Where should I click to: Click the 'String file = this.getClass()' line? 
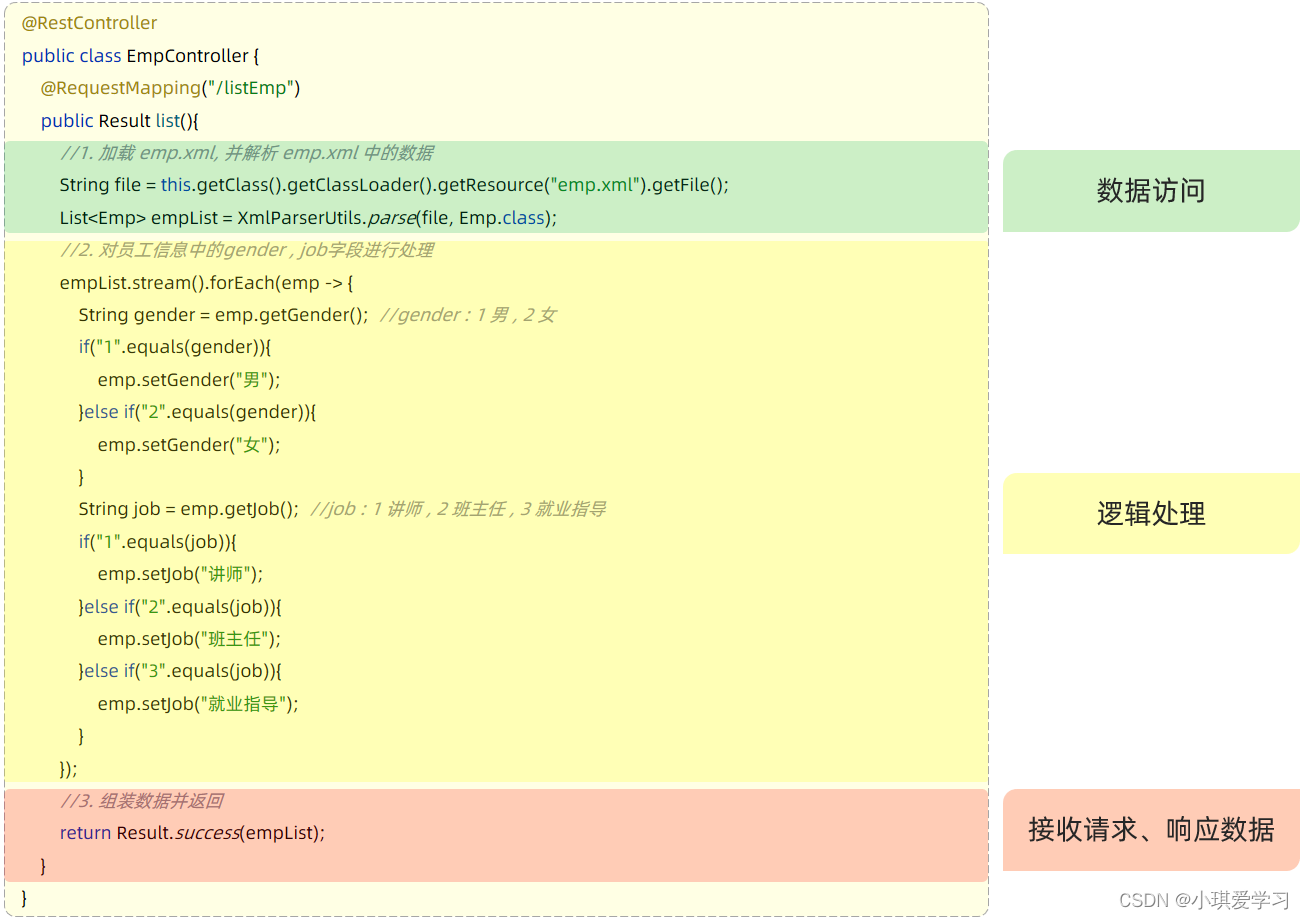point(394,185)
